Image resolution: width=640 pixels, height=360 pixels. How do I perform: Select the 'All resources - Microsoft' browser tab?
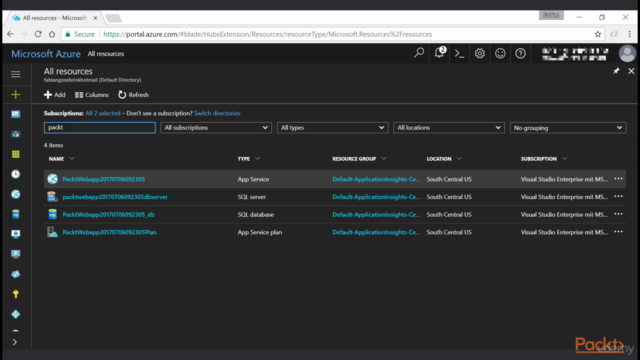55,18
